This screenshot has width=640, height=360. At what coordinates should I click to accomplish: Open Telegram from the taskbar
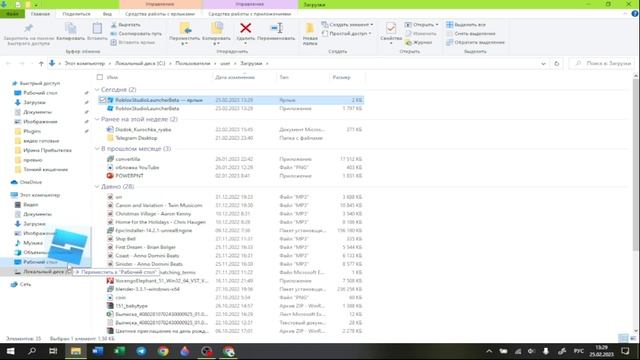(141, 351)
